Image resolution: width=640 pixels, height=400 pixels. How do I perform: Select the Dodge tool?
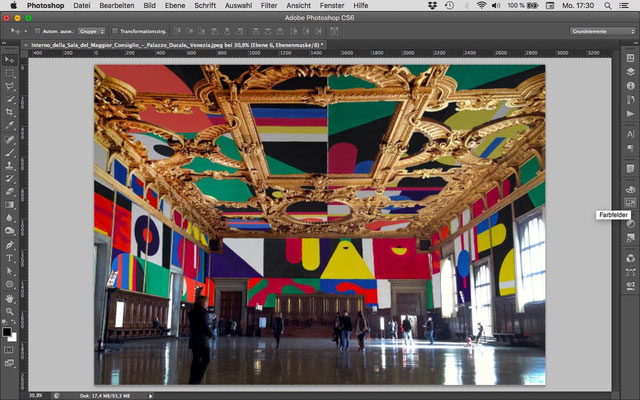click(9, 231)
